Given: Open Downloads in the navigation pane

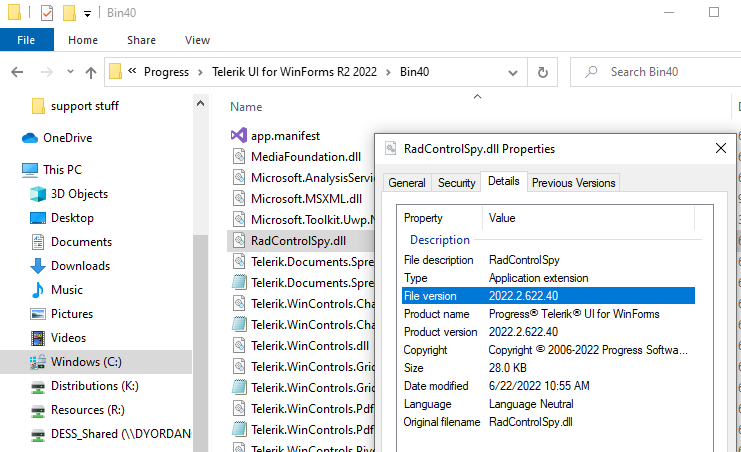Looking at the screenshot, I should point(80,266).
